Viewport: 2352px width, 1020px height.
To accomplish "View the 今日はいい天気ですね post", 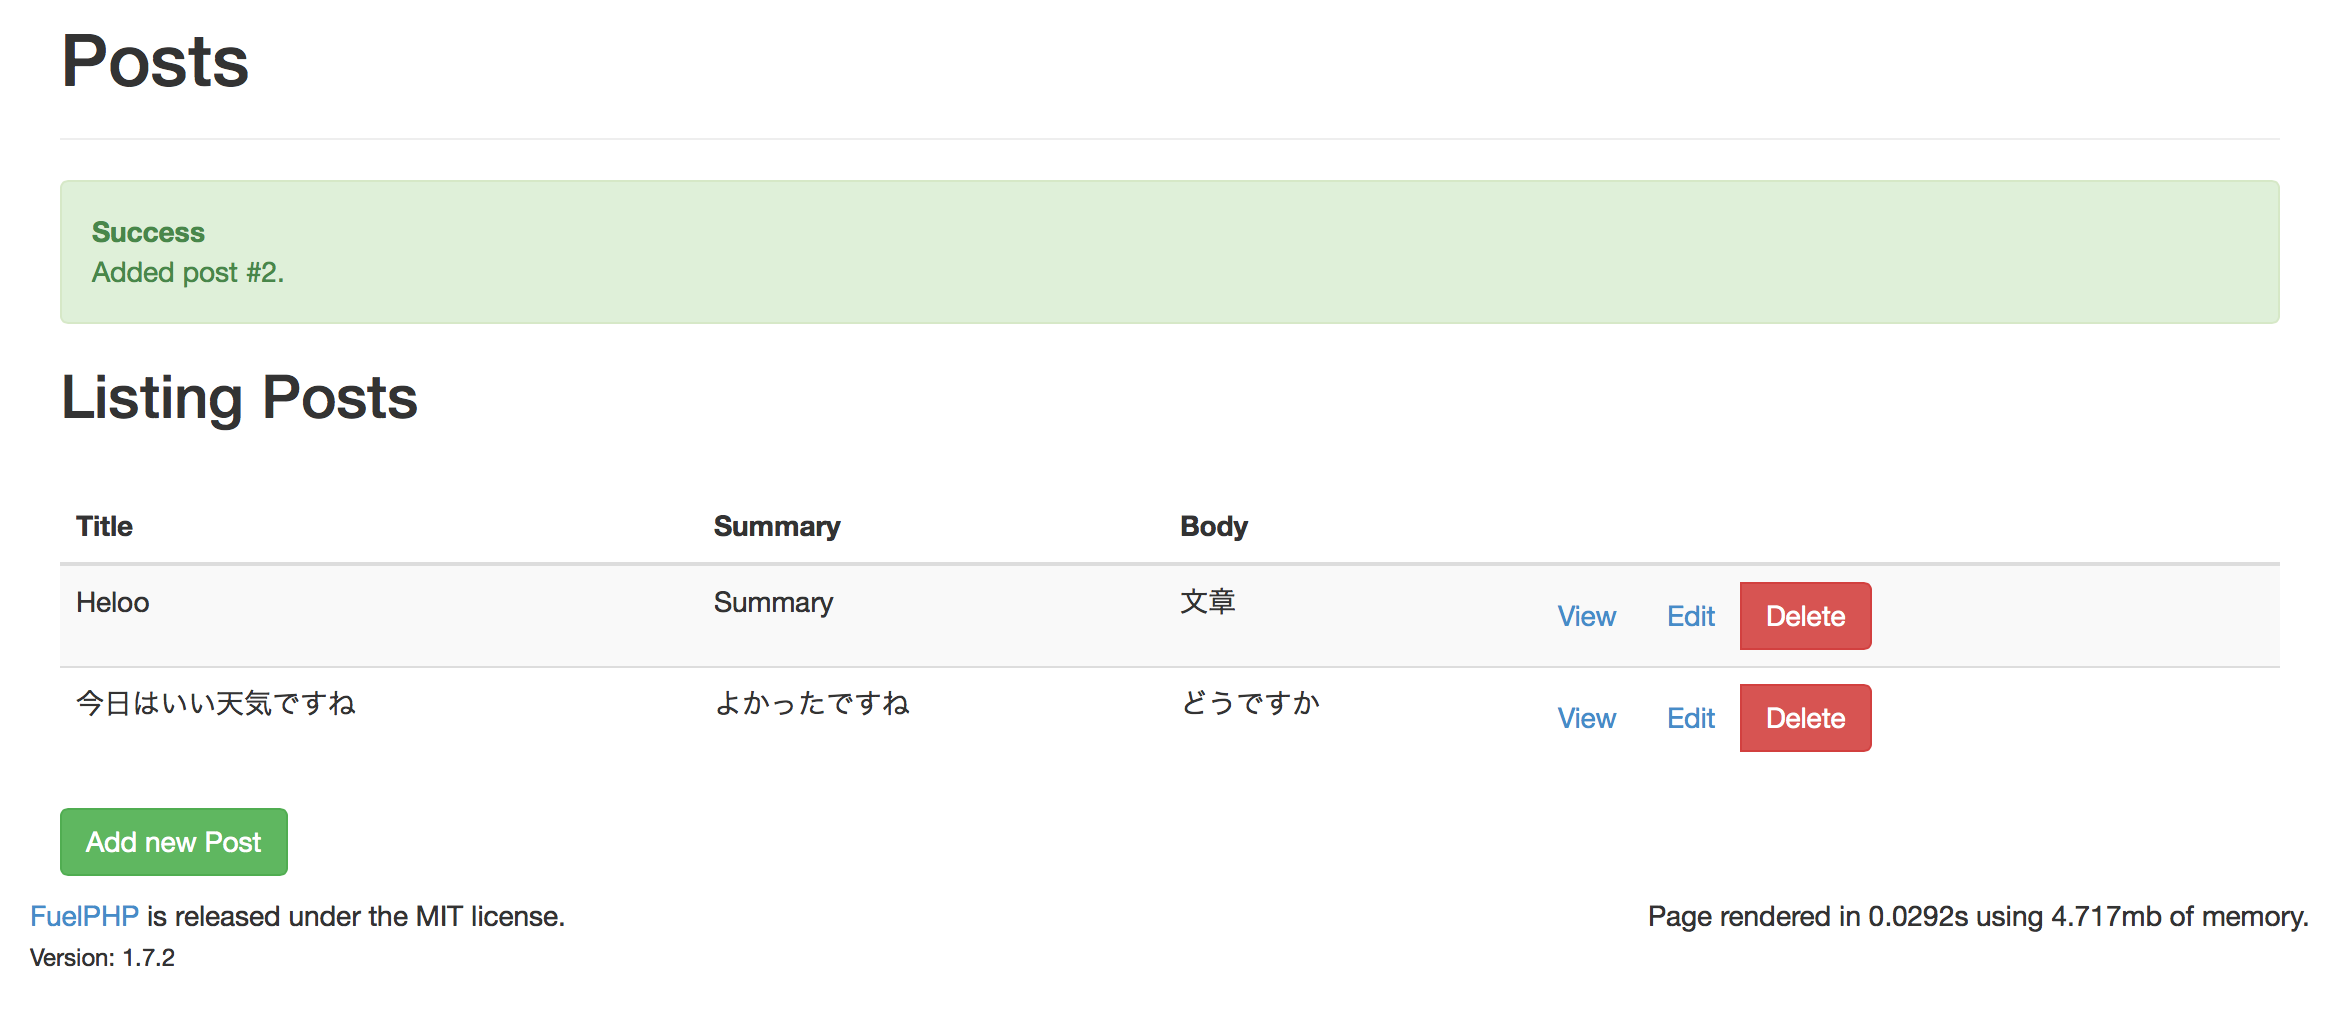I will [x=1587, y=718].
